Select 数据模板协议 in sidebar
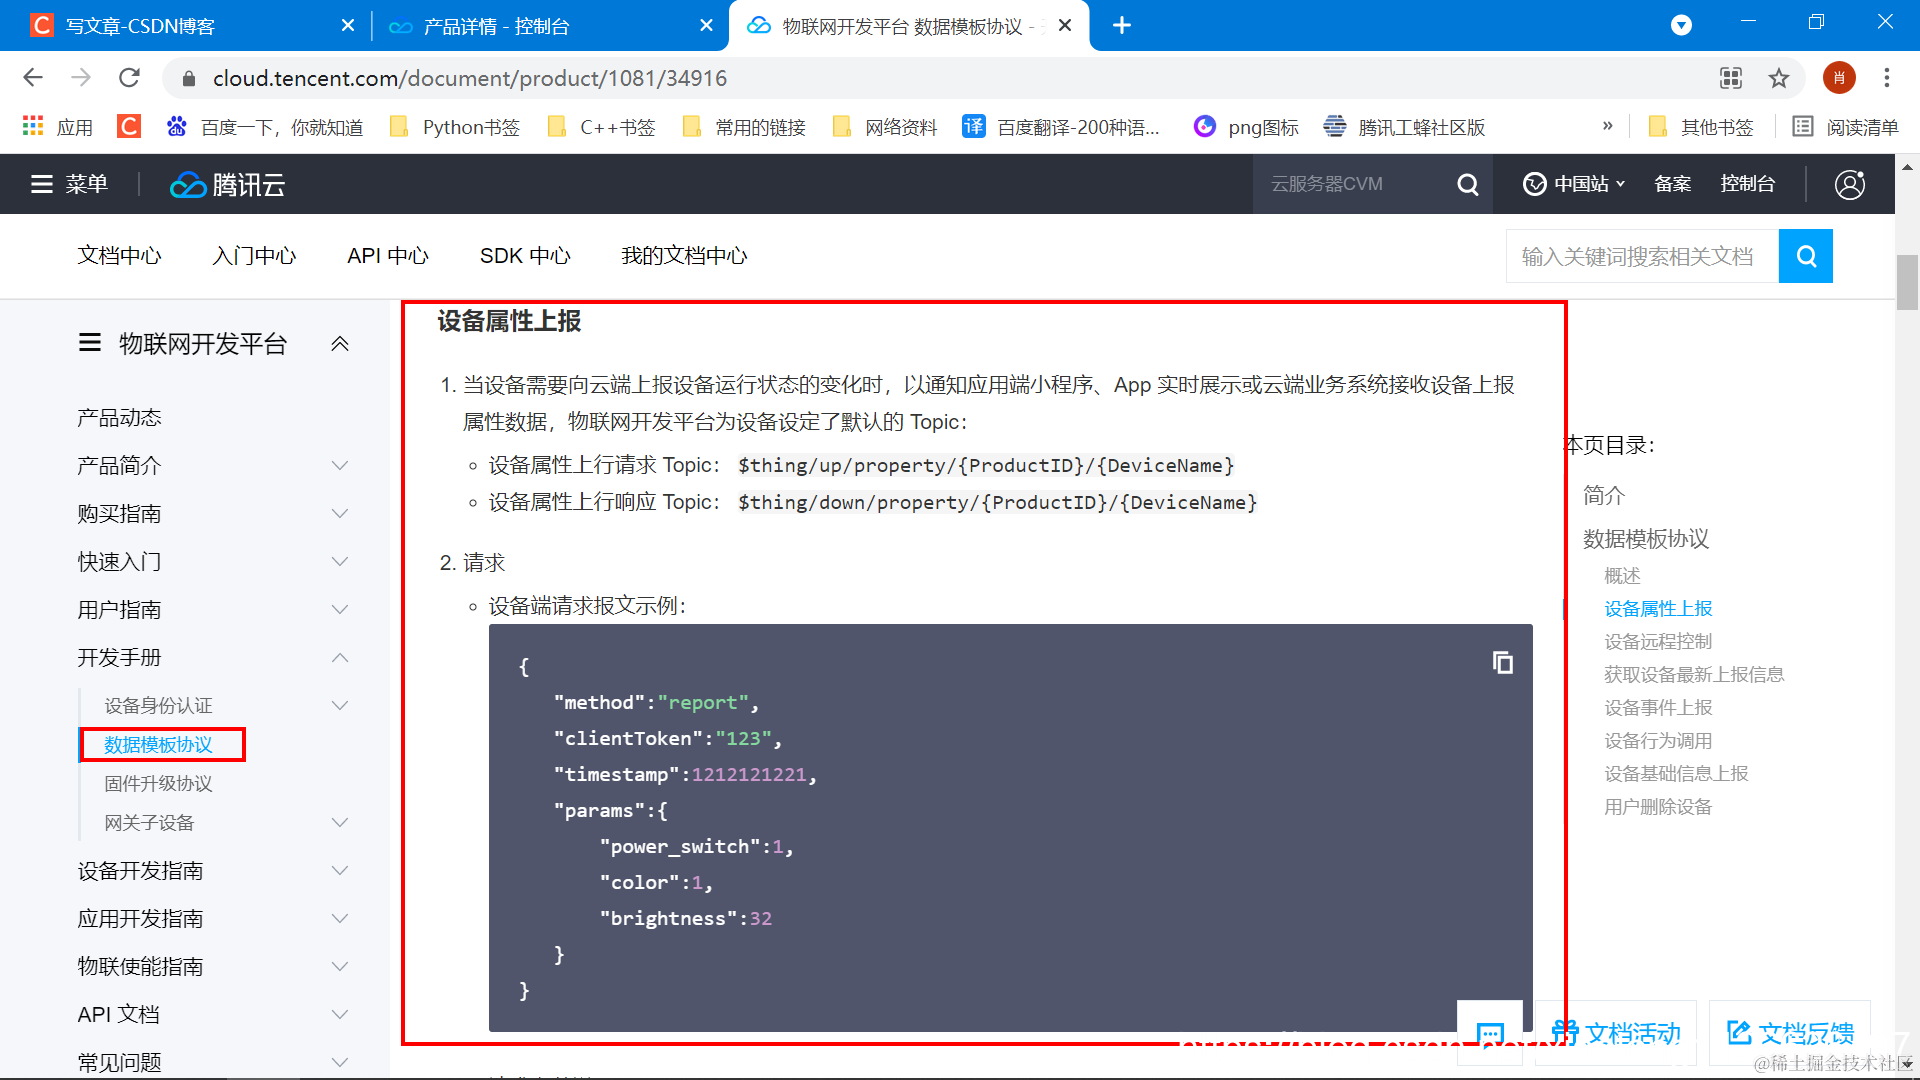This screenshot has width=1920, height=1080. coord(159,745)
